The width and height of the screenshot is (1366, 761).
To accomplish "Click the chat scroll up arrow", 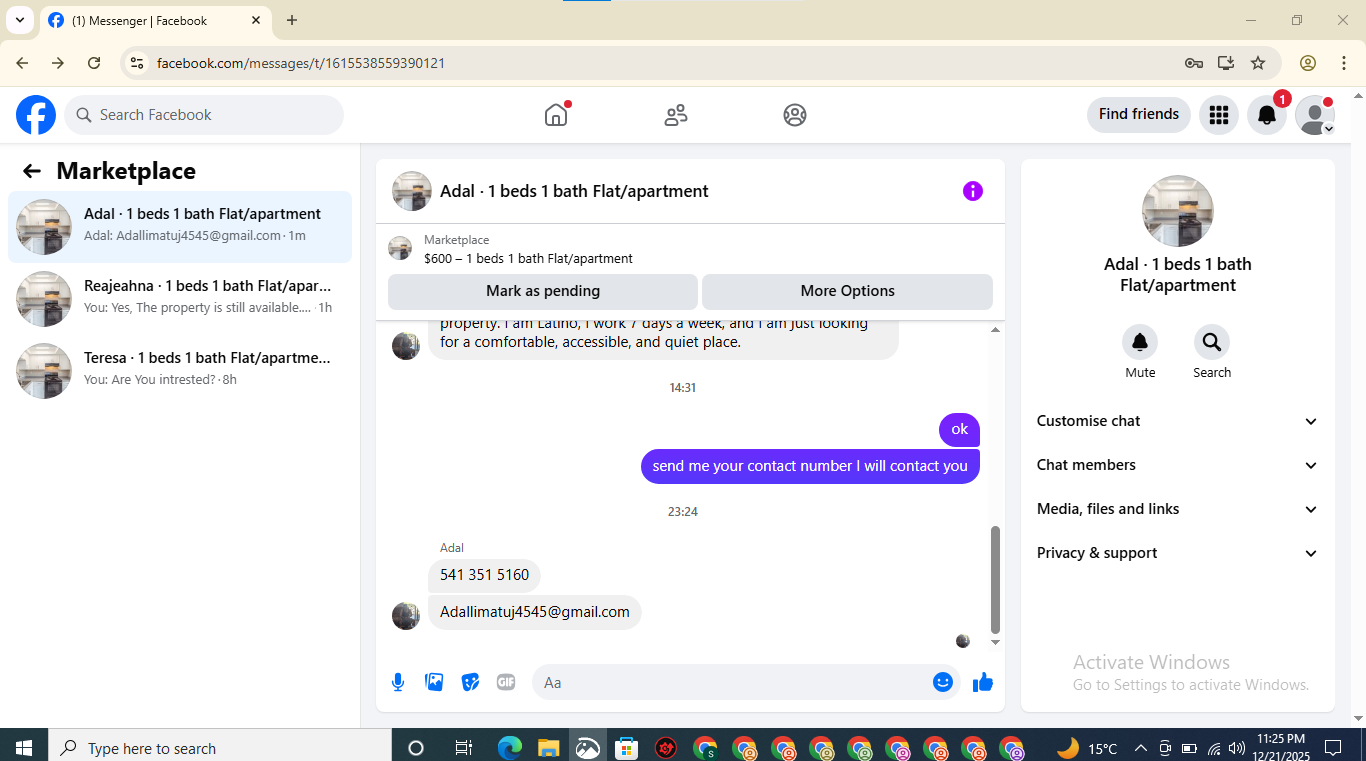I will coord(995,330).
